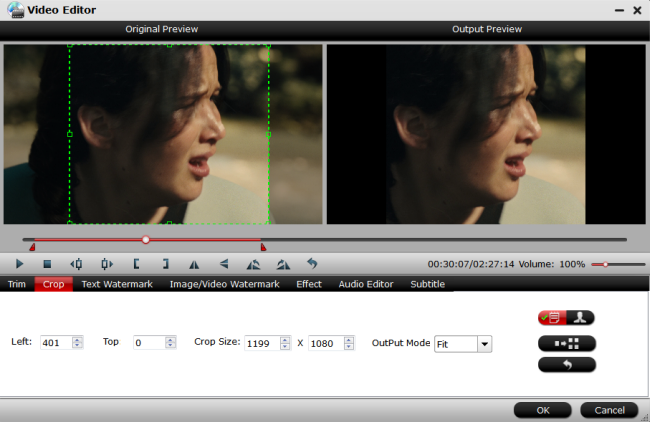650x422 pixels.
Task: Set trim end with right bracket
Action: click(165, 264)
